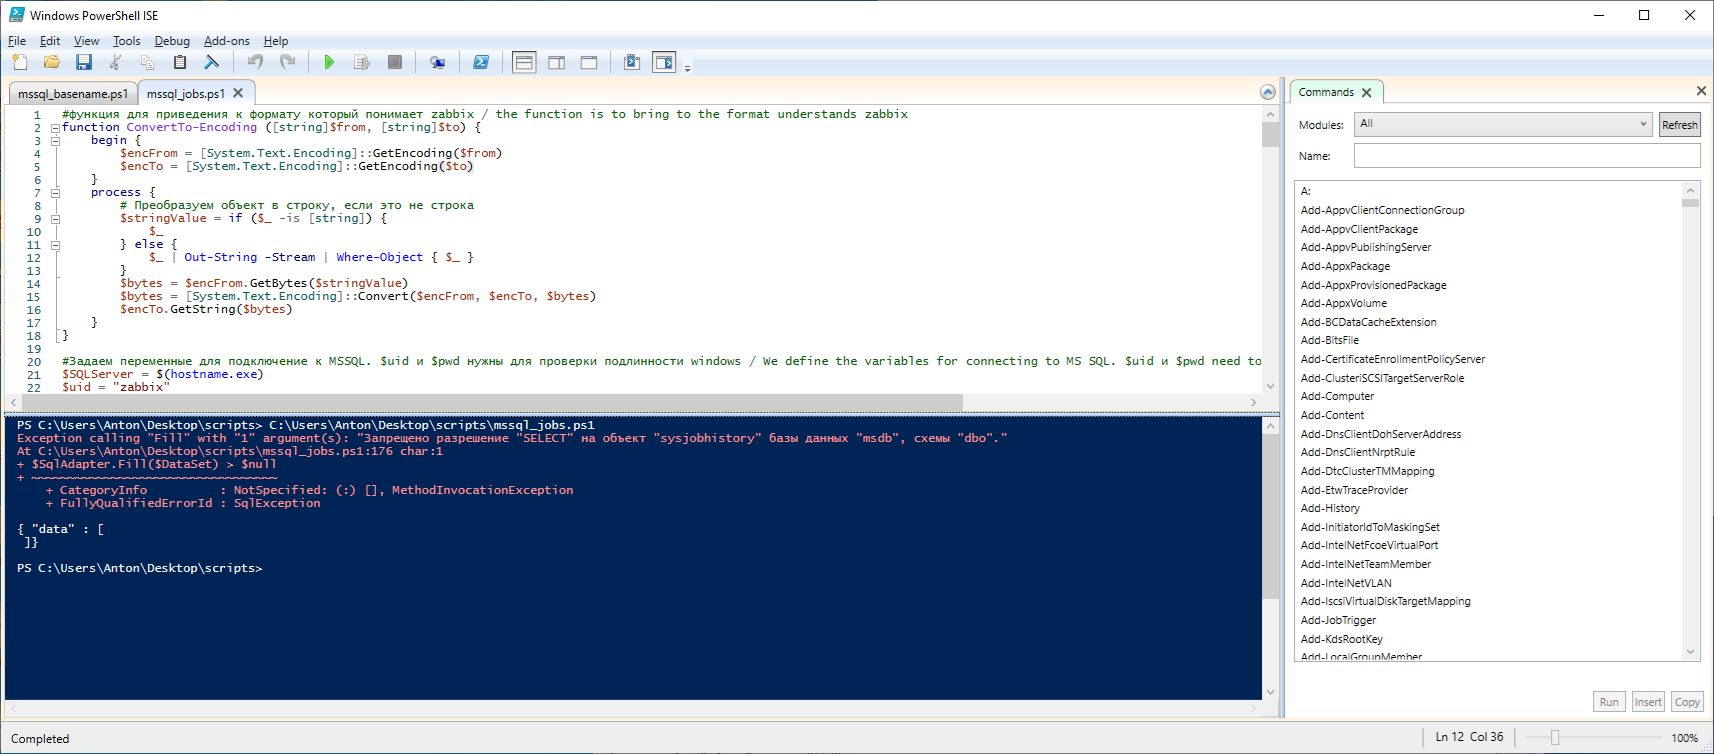Collapse the if block at line 9
This screenshot has width=1714, height=754.
[x=55, y=219]
